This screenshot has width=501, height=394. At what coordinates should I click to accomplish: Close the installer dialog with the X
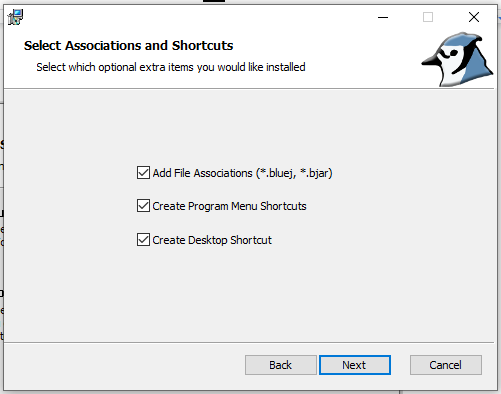(474, 17)
